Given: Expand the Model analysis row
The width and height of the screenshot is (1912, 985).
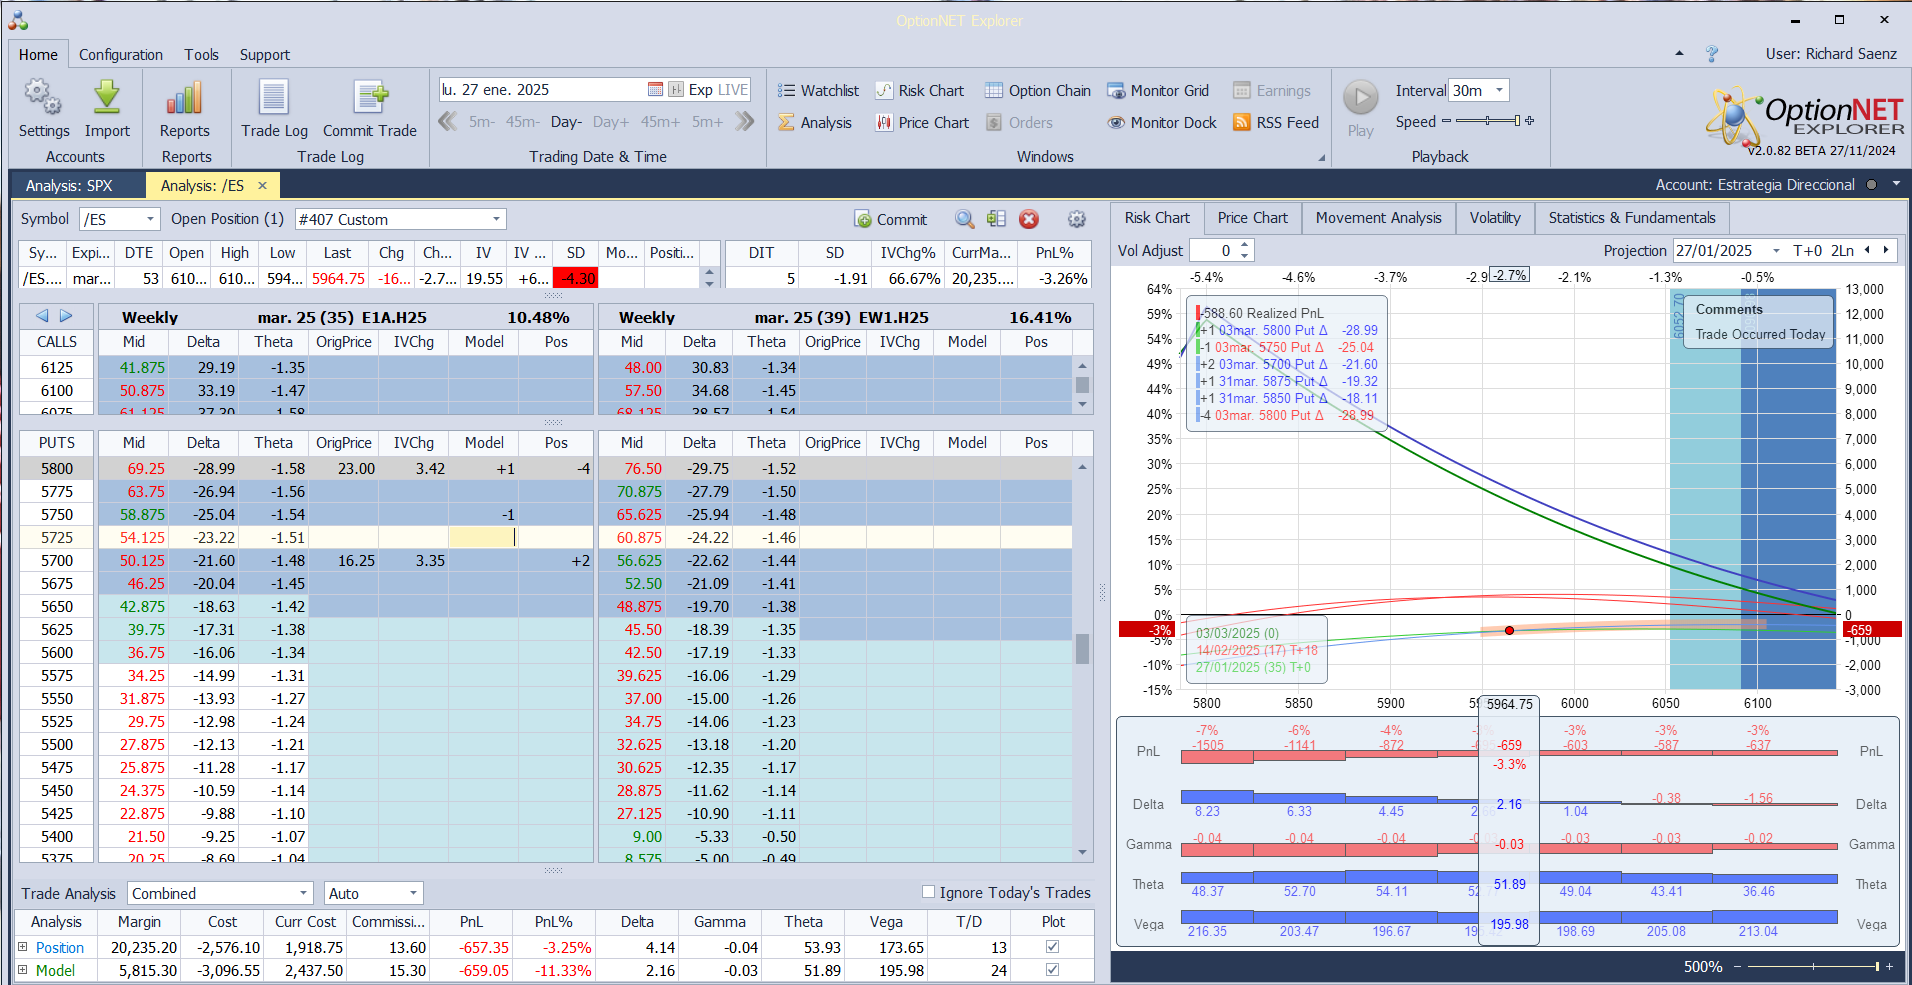Looking at the screenshot, I should [x=23, y=969].
